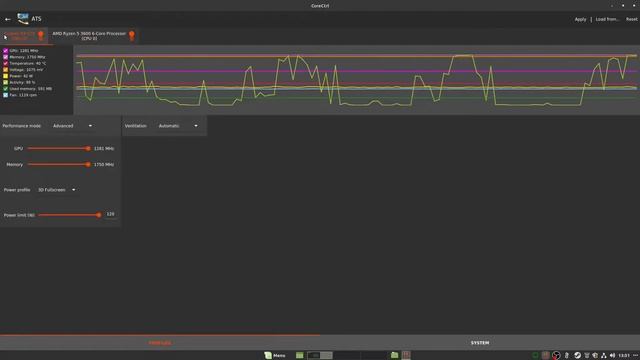Click the Apply button
640x360 pixels.
tap(580, 19)
